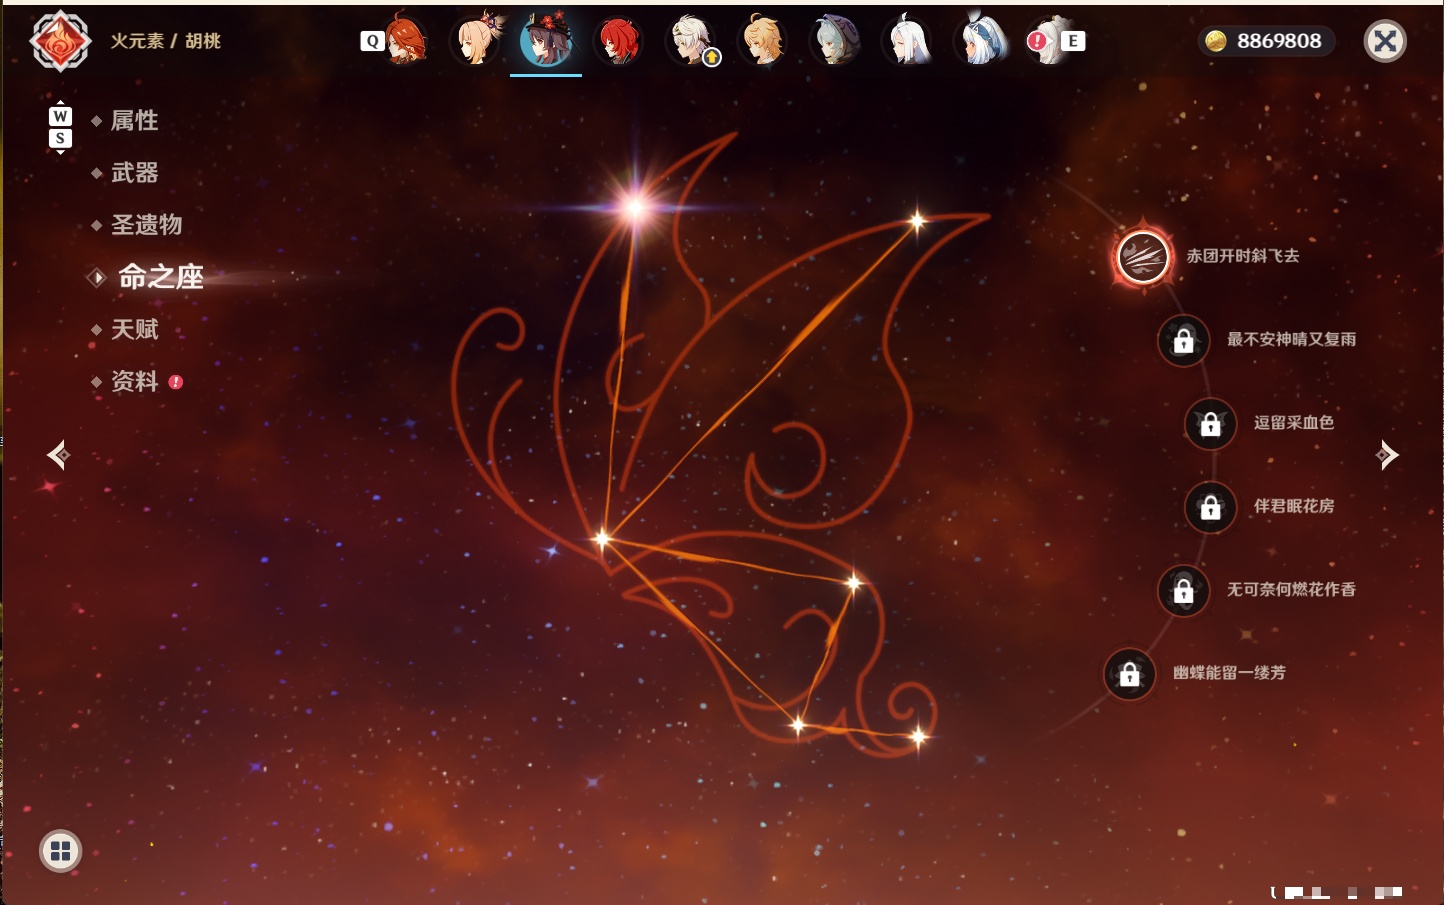Open the unlocked constellation 赤团开时斜飞去

[x=1143, y=257]
